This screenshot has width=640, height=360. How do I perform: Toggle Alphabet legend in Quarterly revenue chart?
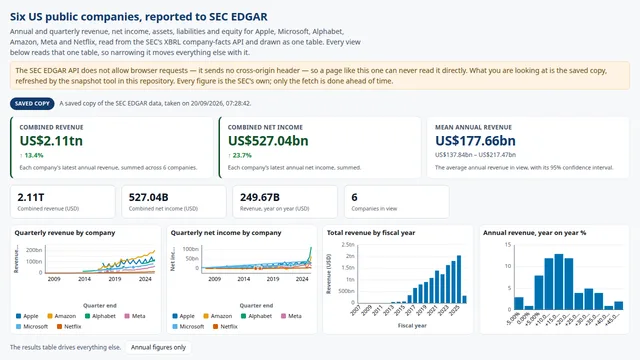[100, 316]
